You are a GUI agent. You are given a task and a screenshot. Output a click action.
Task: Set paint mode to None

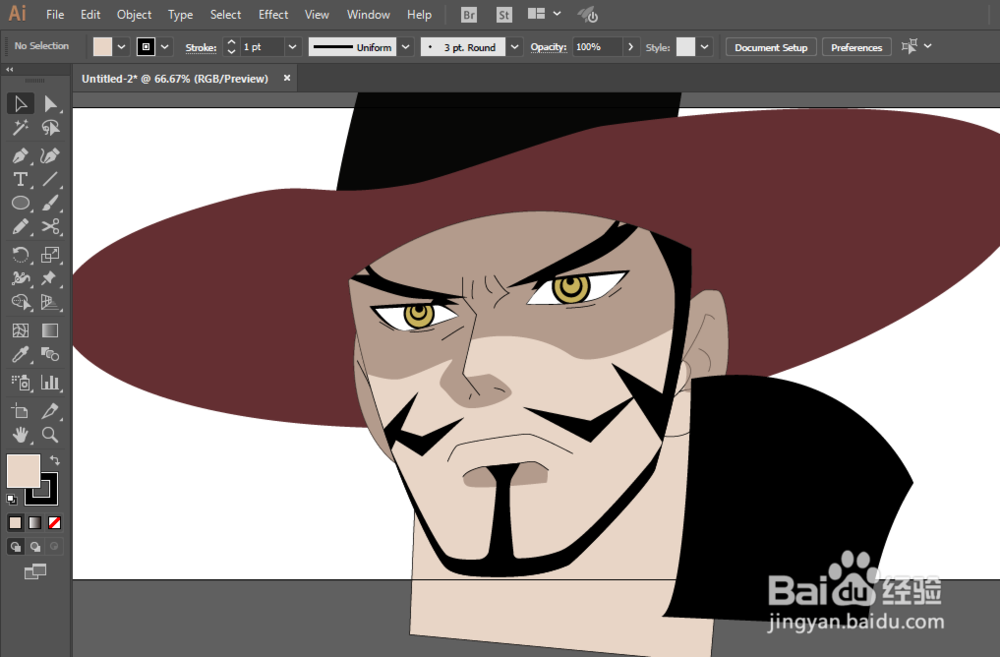55,523
